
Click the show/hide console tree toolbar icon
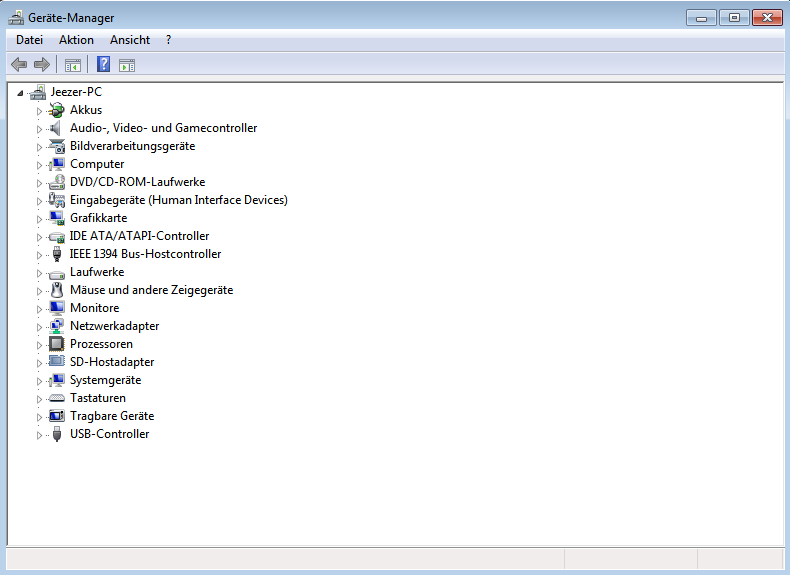[73, 65]
